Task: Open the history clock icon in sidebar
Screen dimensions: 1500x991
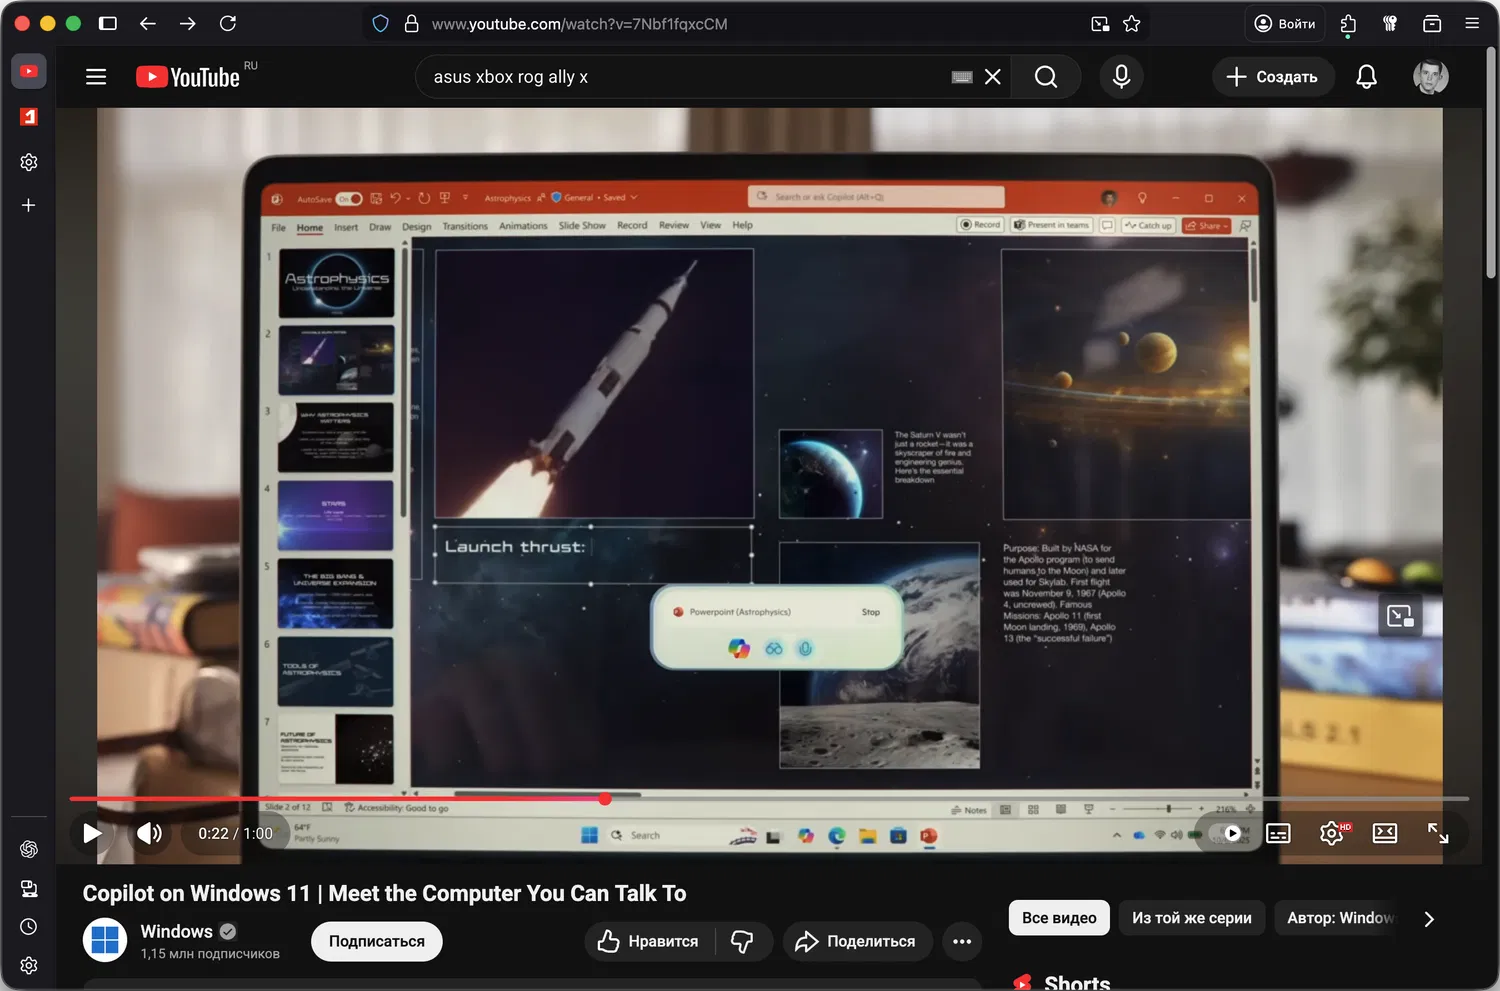Action: [x=29, y=927]
